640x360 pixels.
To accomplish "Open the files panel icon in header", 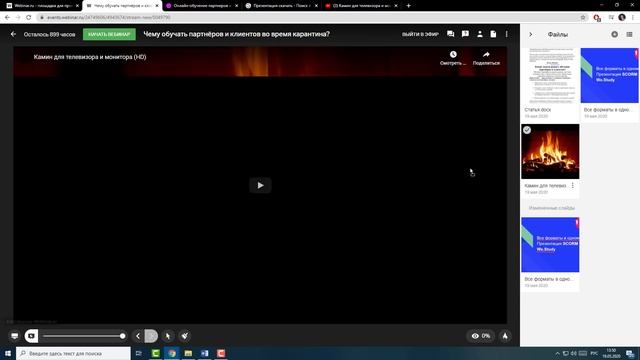I will pos(493,34).
